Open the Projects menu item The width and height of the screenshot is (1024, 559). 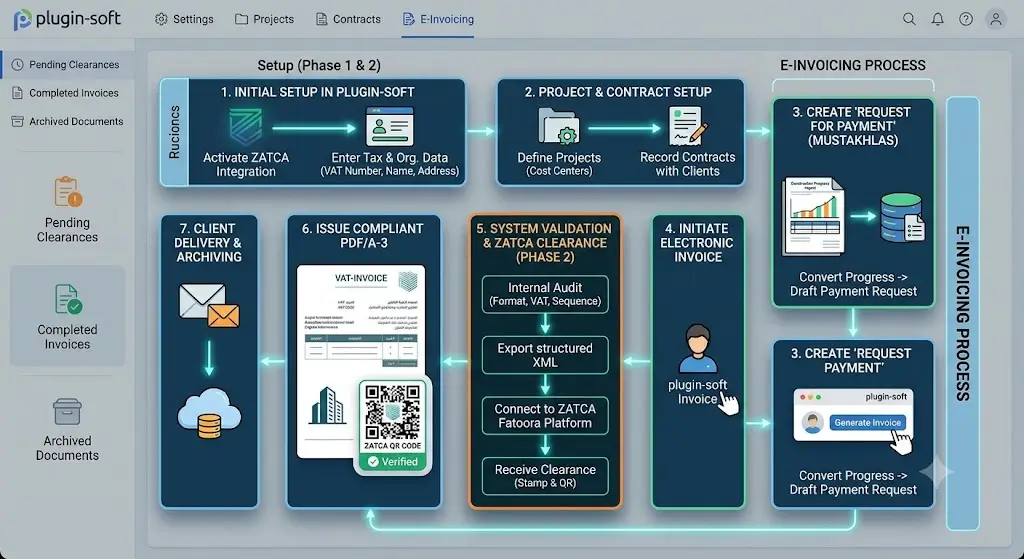(x=264, y=19)
